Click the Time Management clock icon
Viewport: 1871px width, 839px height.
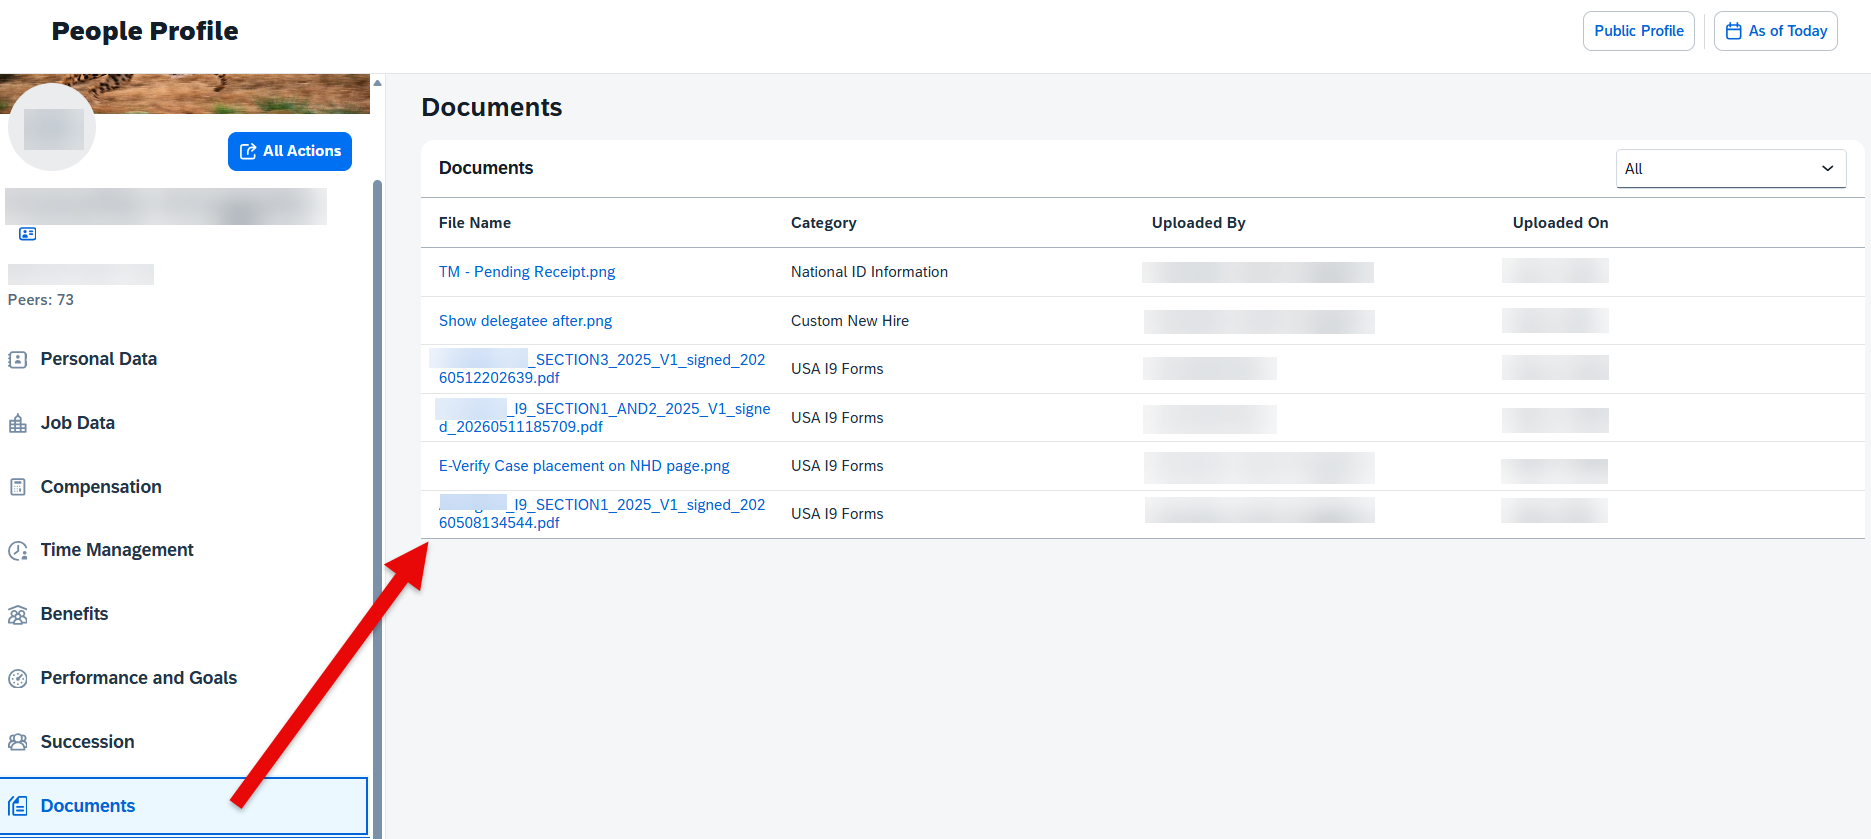pyautogui.click(x=18, y=551)
